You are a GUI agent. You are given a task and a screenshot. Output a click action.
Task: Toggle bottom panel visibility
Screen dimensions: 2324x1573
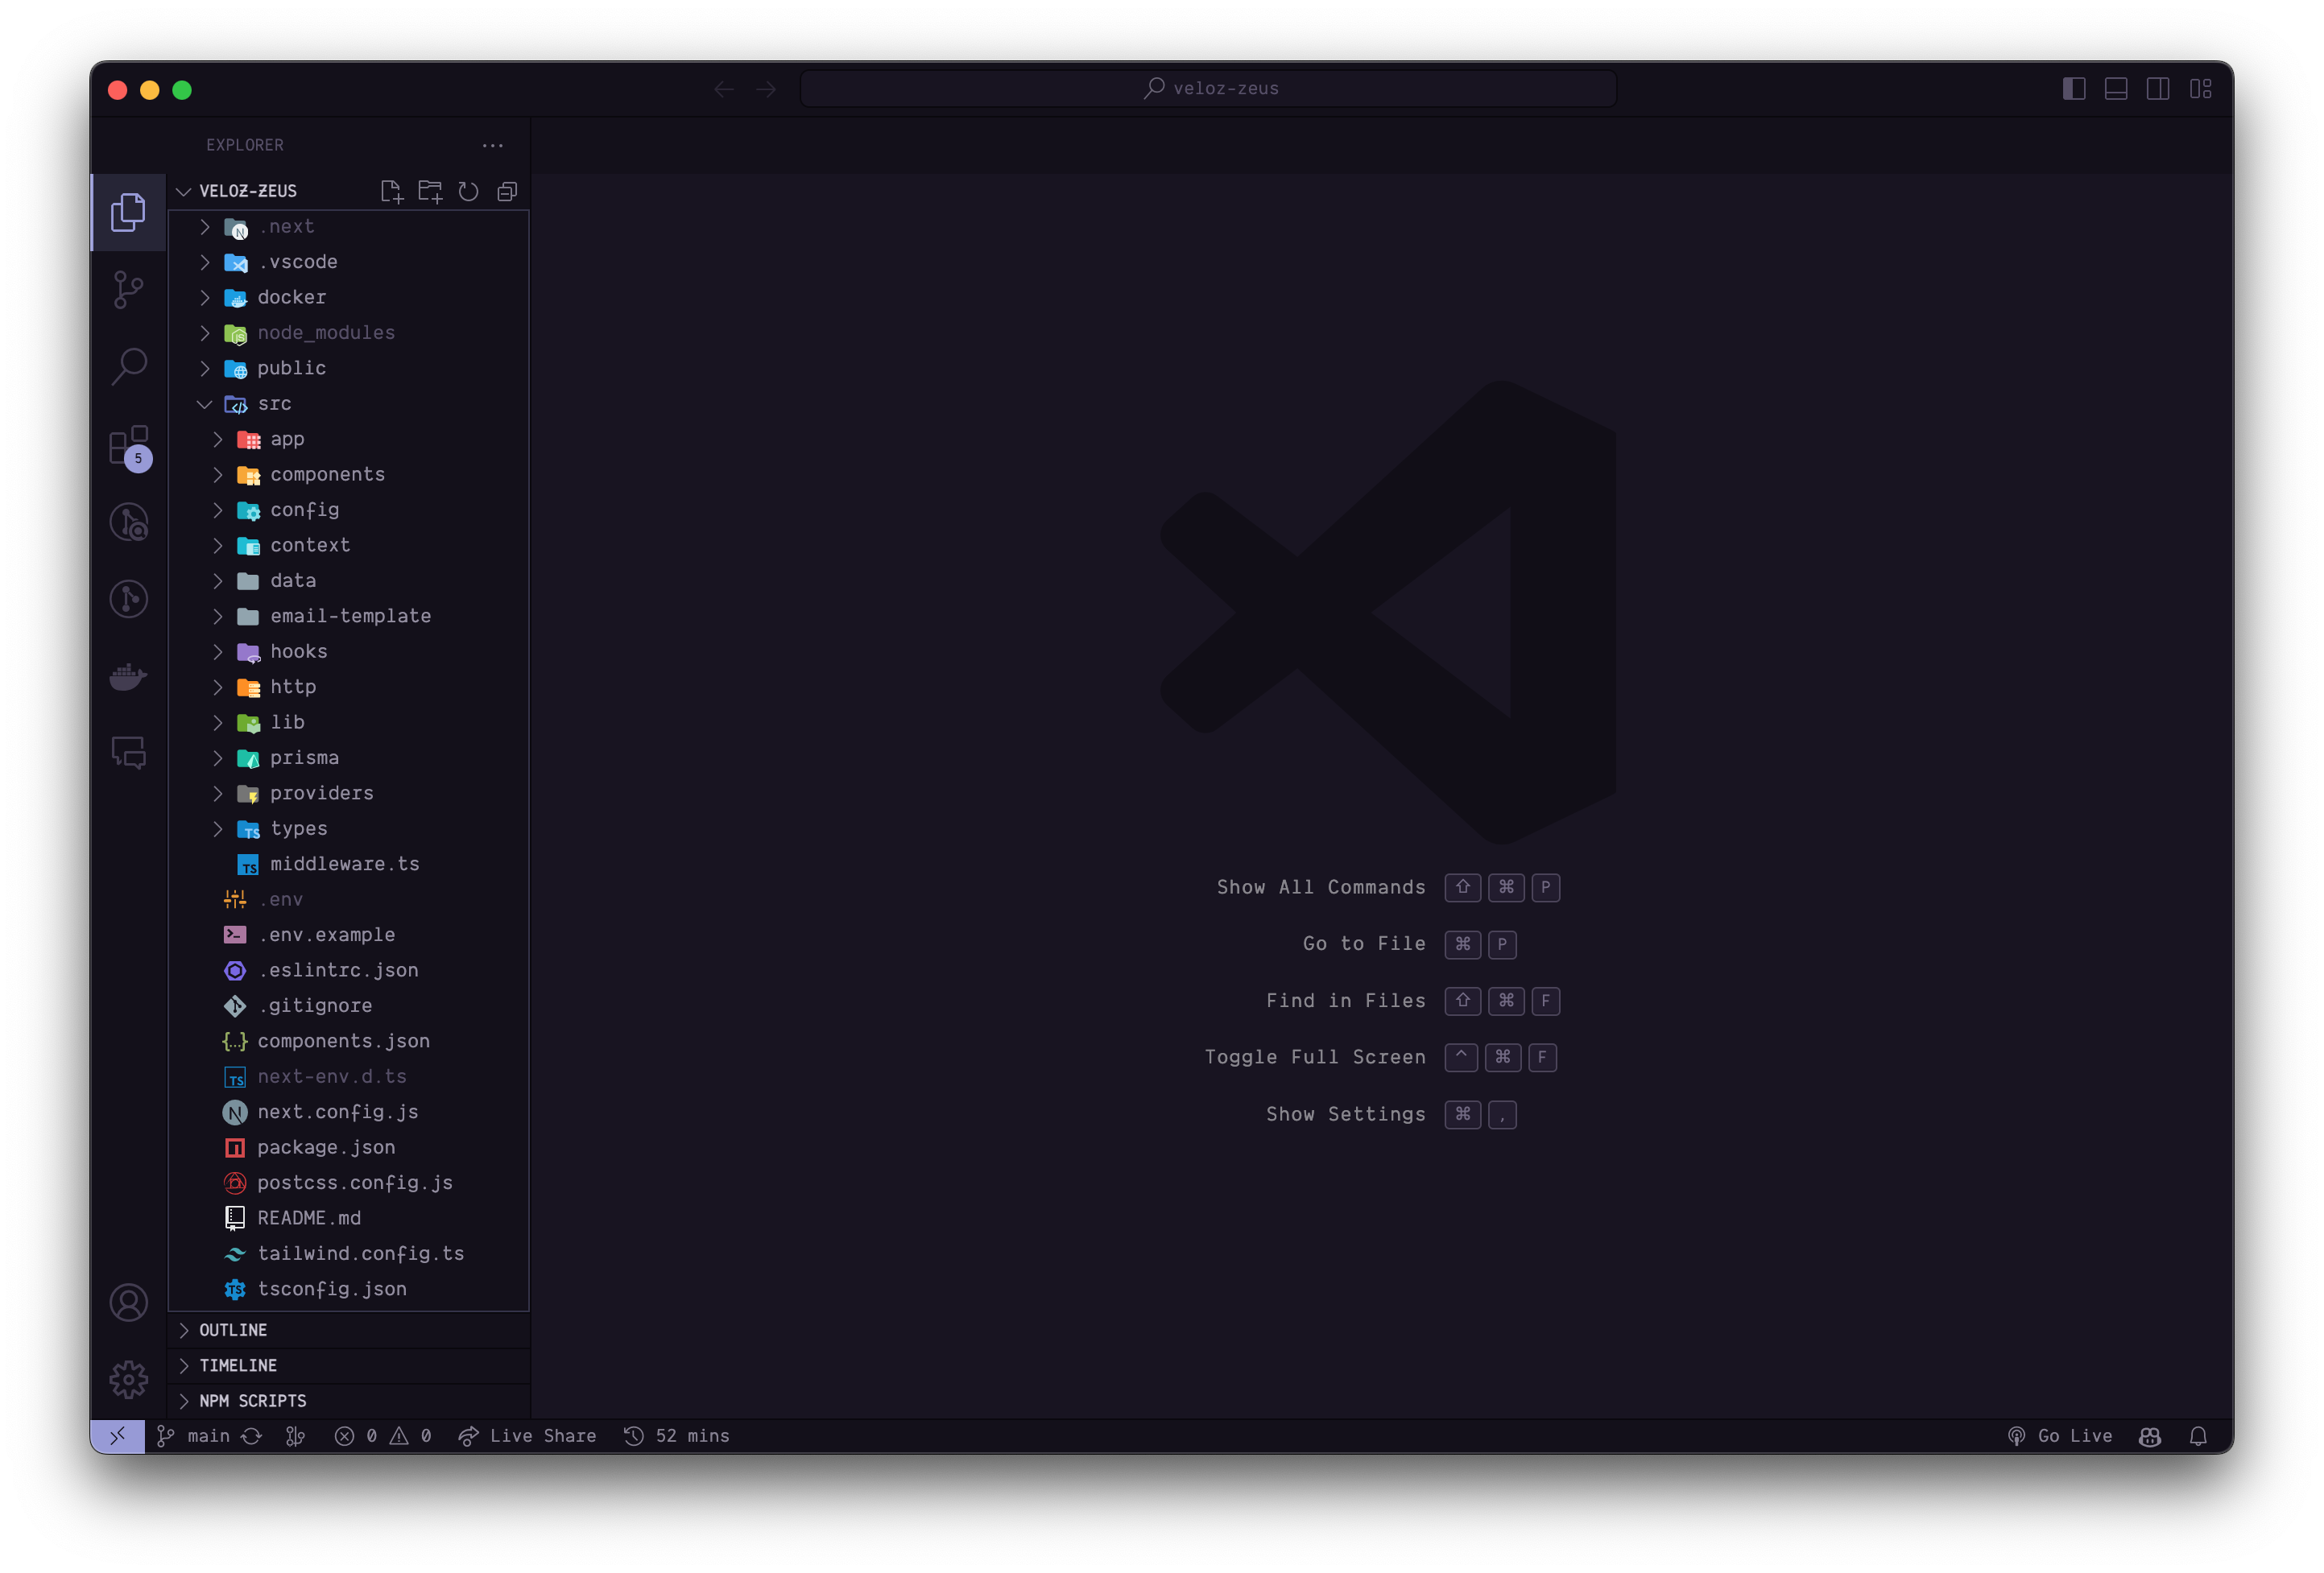click(x=2116, y=89)
